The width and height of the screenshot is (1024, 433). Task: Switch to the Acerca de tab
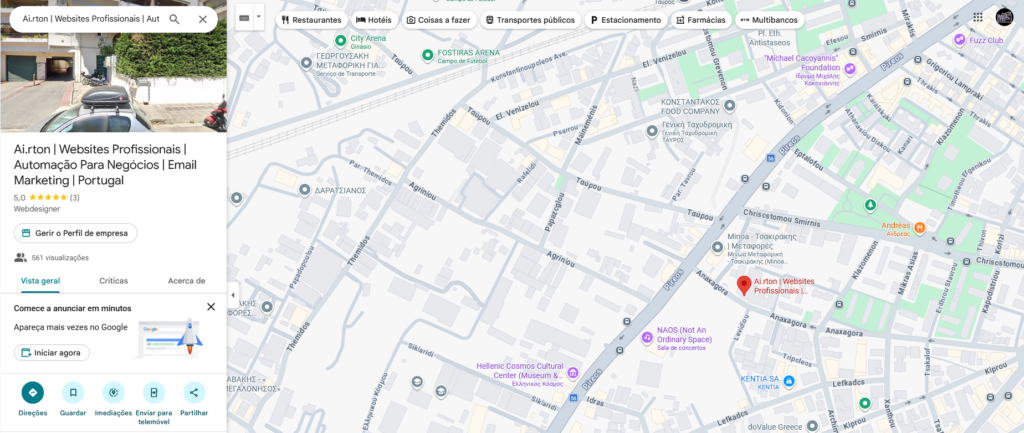point(187,281)
